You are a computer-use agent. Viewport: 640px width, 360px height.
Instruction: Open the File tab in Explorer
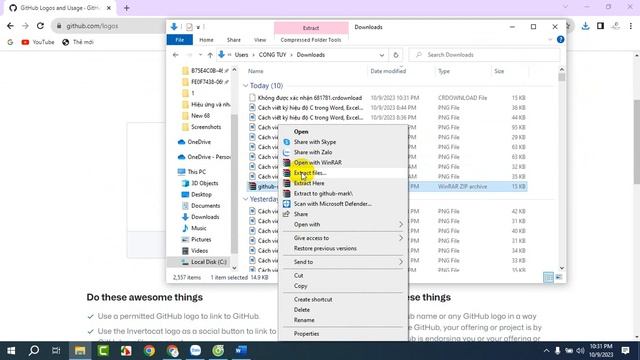[180, 40]
